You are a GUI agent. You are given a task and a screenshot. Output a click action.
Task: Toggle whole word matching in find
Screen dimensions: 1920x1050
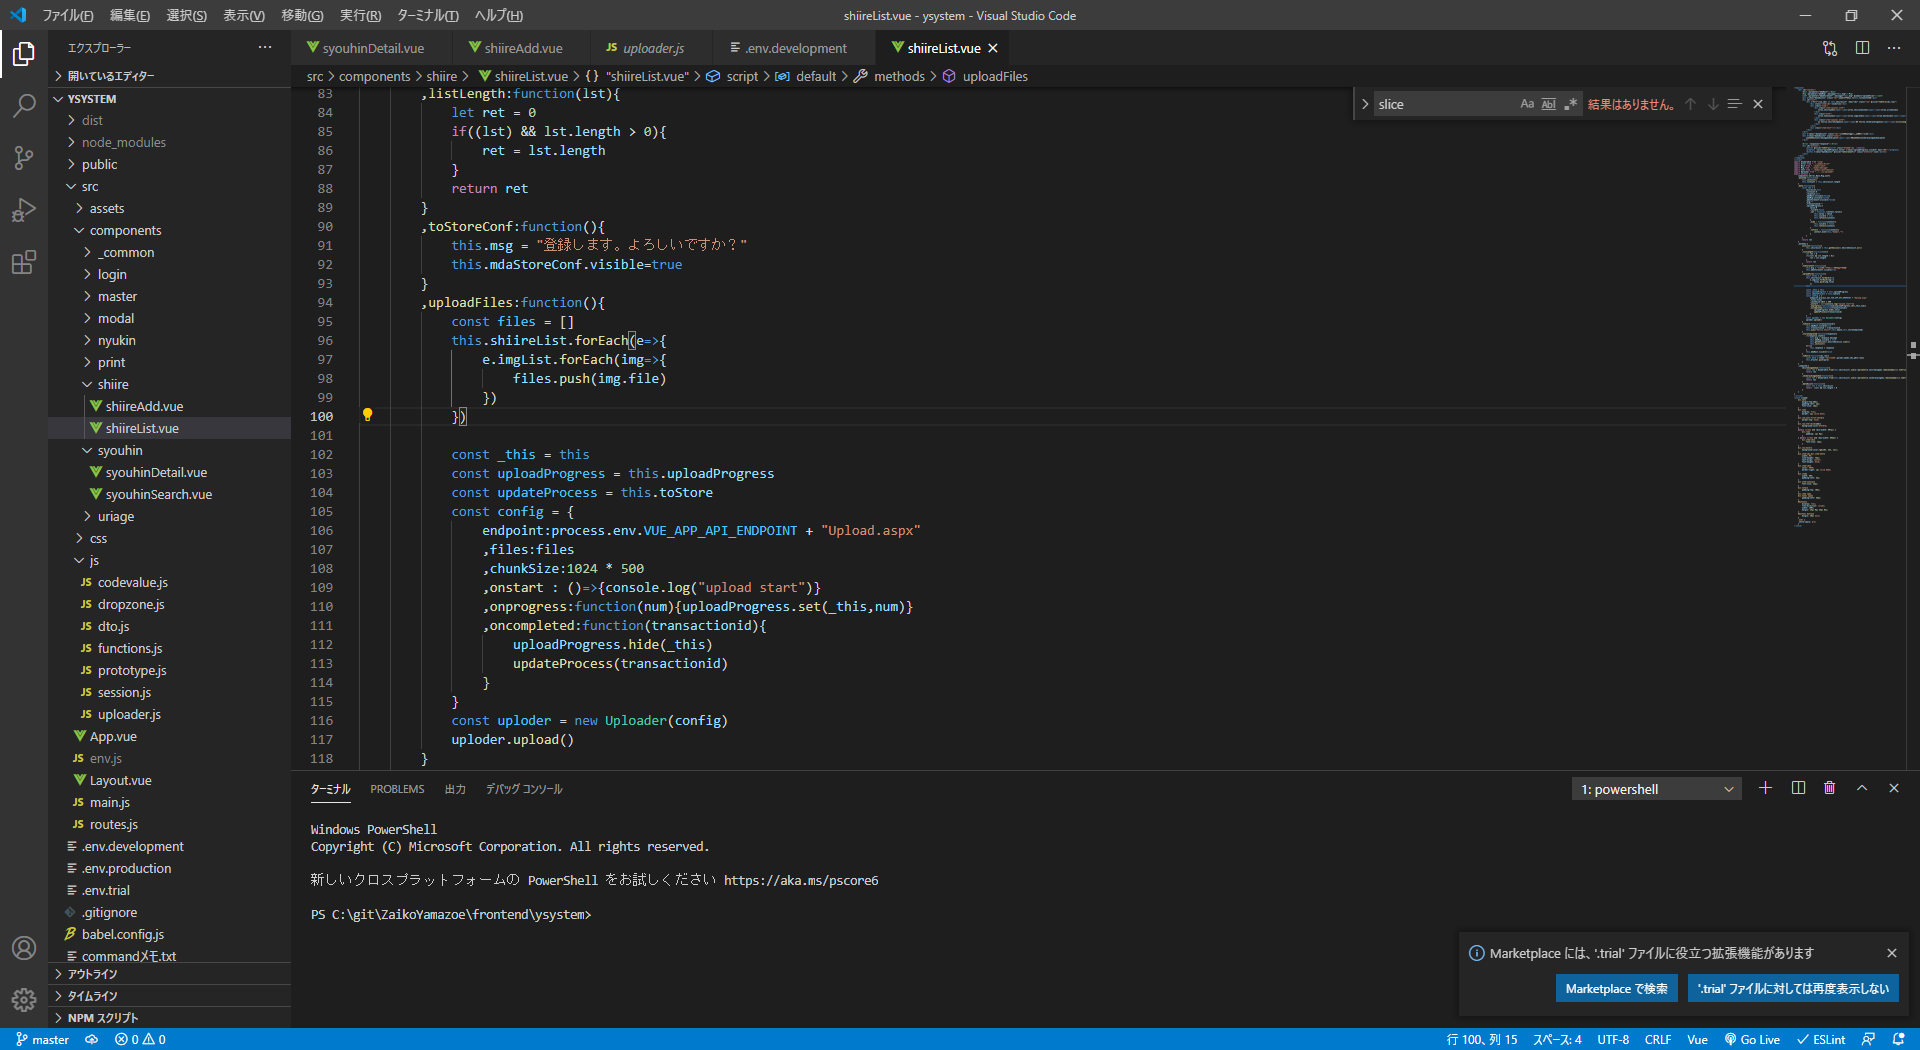click(x=1549, y=104)
